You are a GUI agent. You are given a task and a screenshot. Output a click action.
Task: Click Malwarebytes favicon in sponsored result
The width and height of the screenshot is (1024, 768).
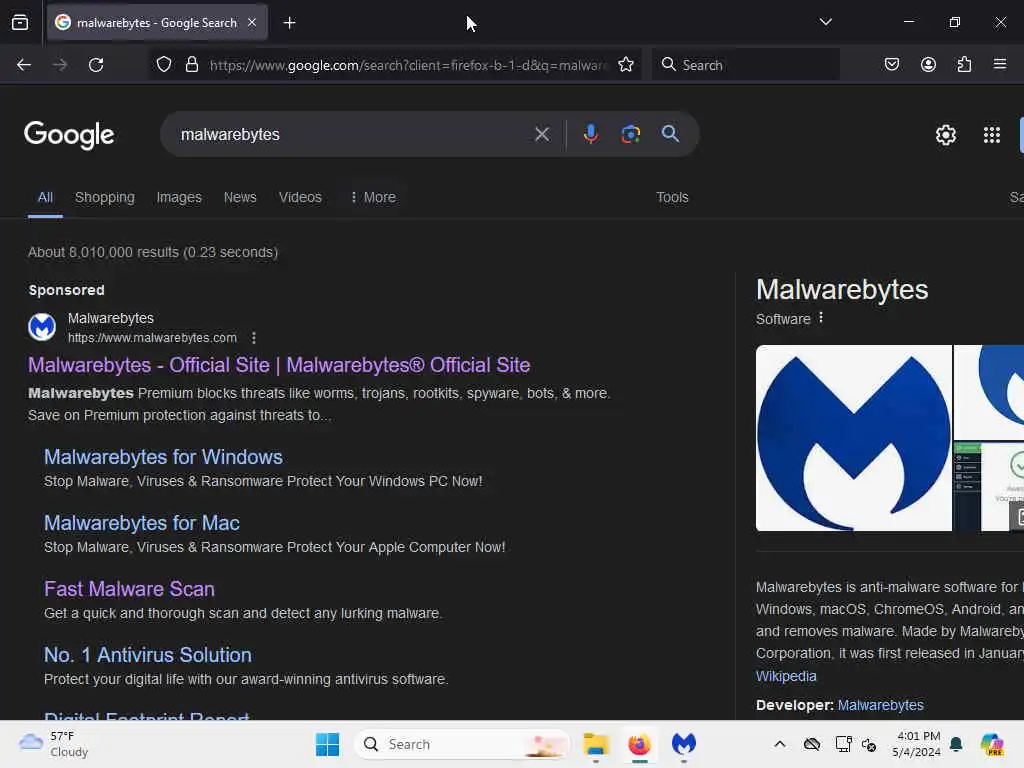point(42,327)
